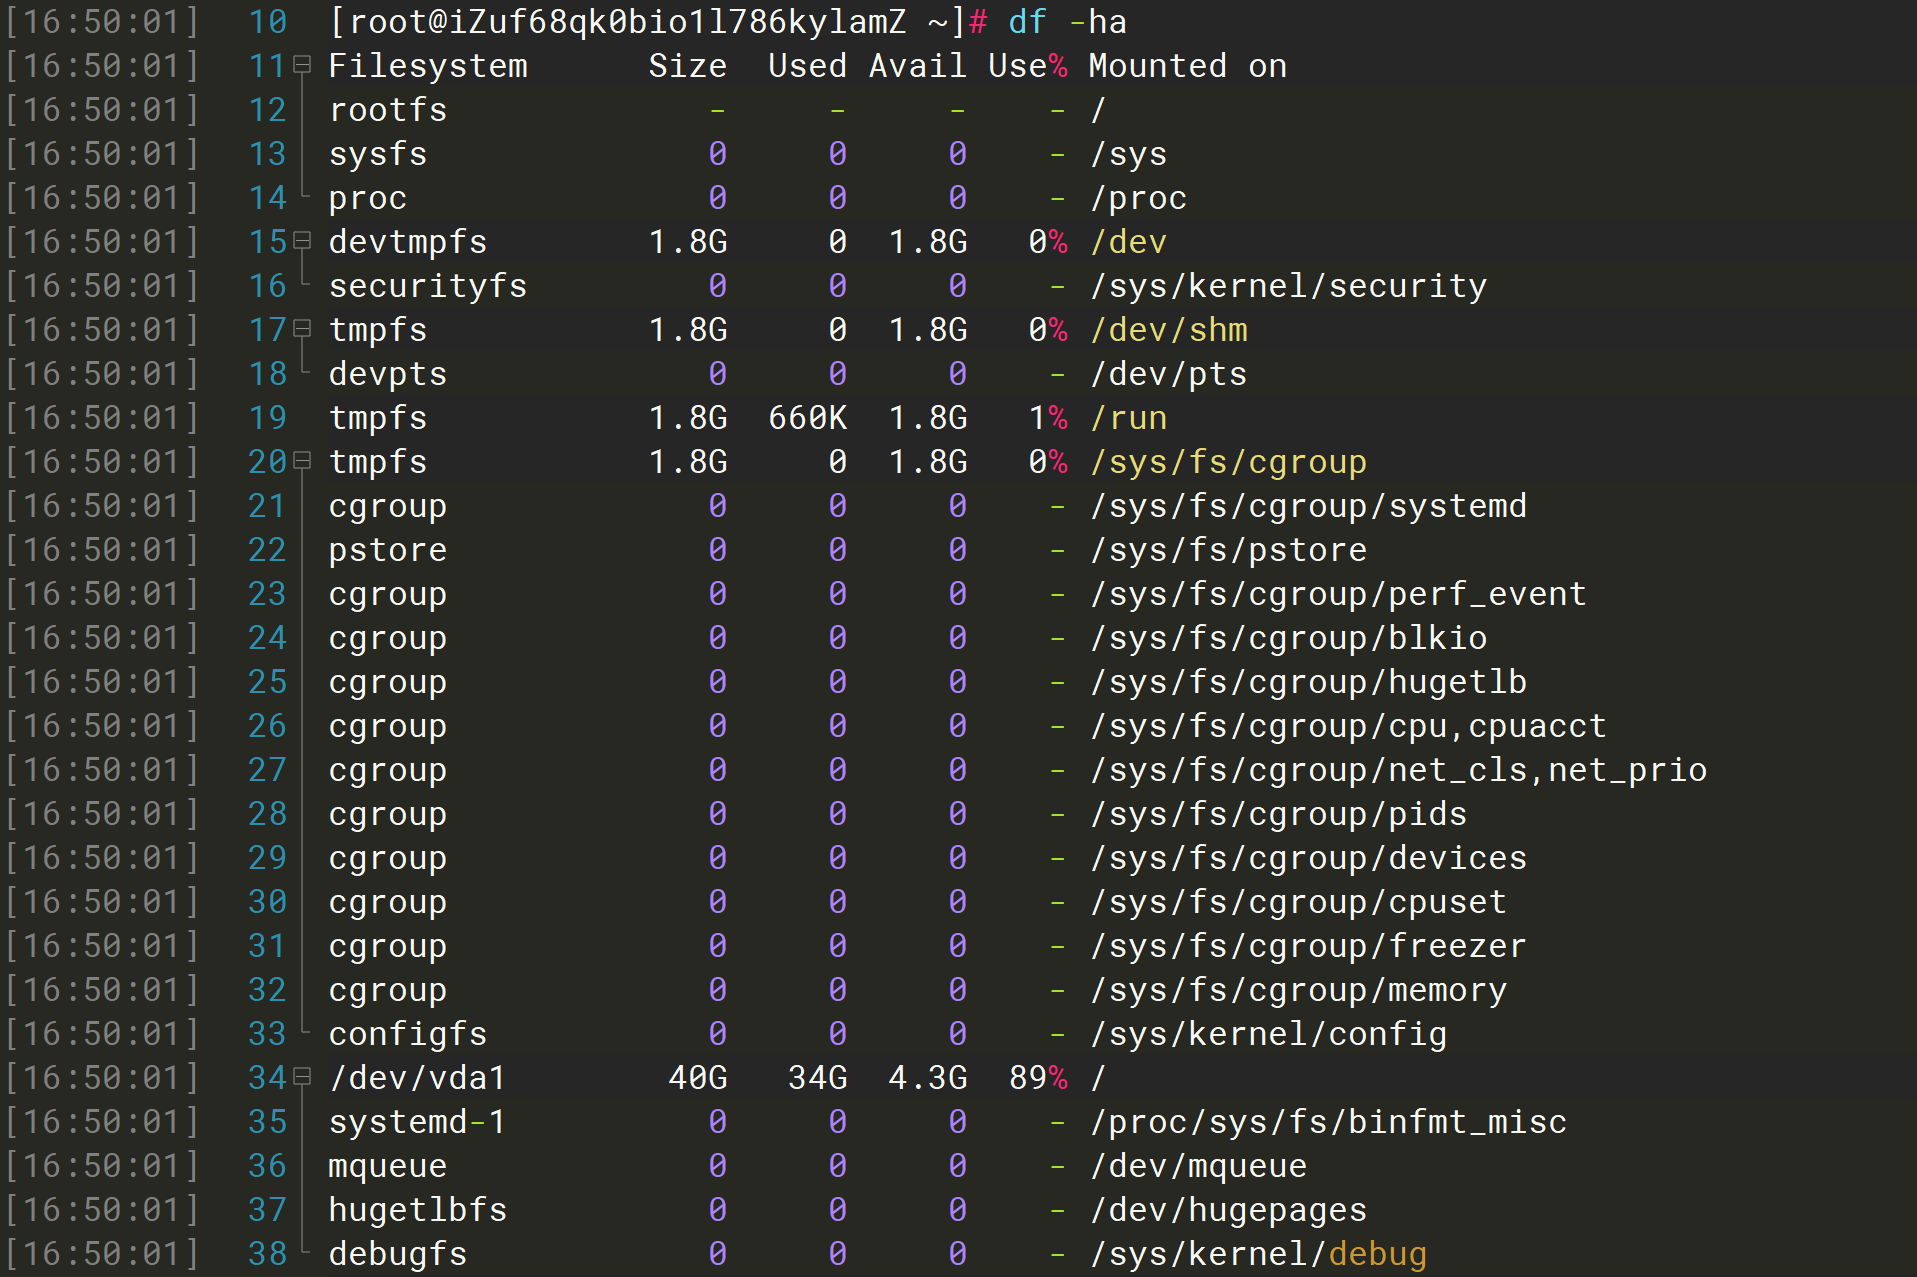This screenshot has height=1277, width=1917.
Task: Collapse the fold marker at line 11
Action: pyautogui.click(x=302, y=66)
